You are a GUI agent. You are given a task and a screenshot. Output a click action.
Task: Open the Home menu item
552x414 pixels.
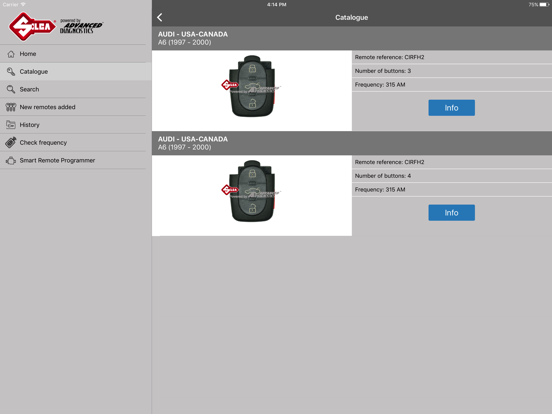point(73,54)
